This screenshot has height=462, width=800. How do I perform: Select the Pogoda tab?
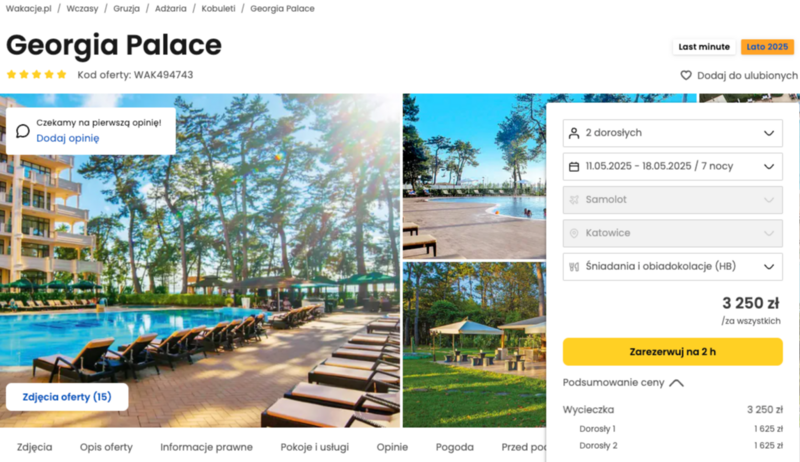point(455,447)
